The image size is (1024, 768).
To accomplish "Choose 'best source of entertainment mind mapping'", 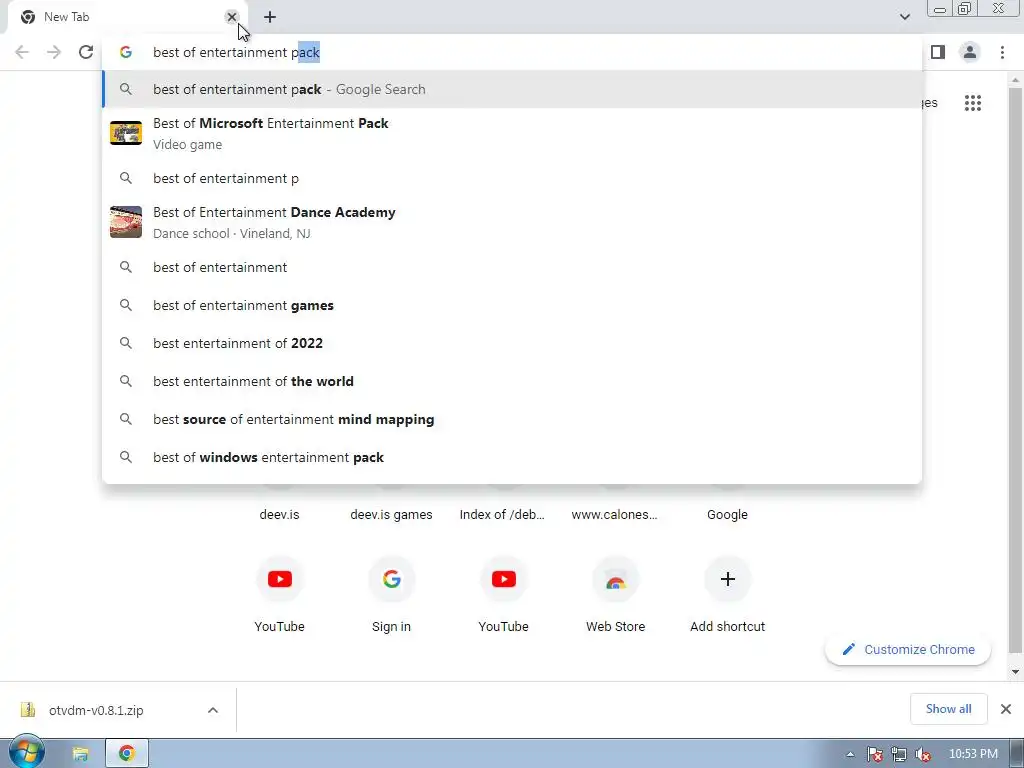I will pyautogui.click(x=512, y=419).
